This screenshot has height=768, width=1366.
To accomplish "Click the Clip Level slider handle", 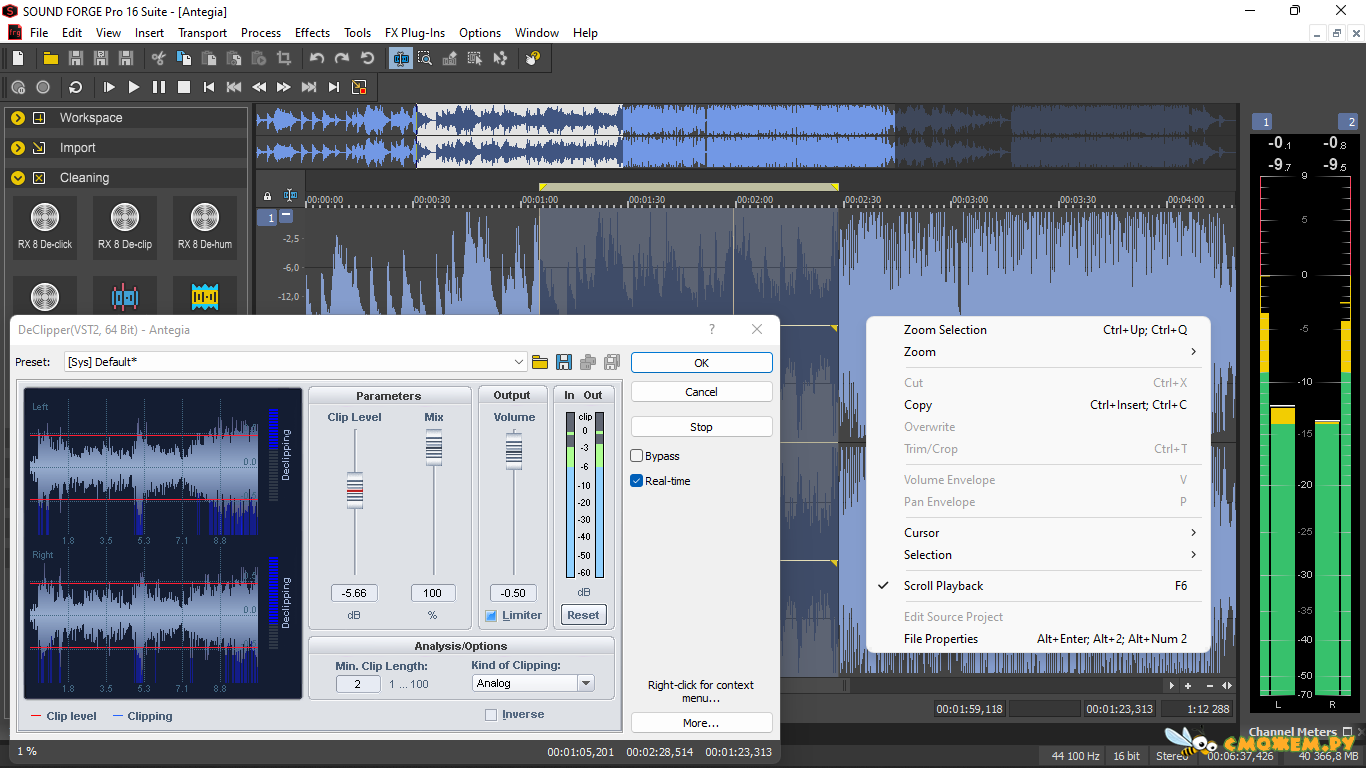I will (354, 490).
